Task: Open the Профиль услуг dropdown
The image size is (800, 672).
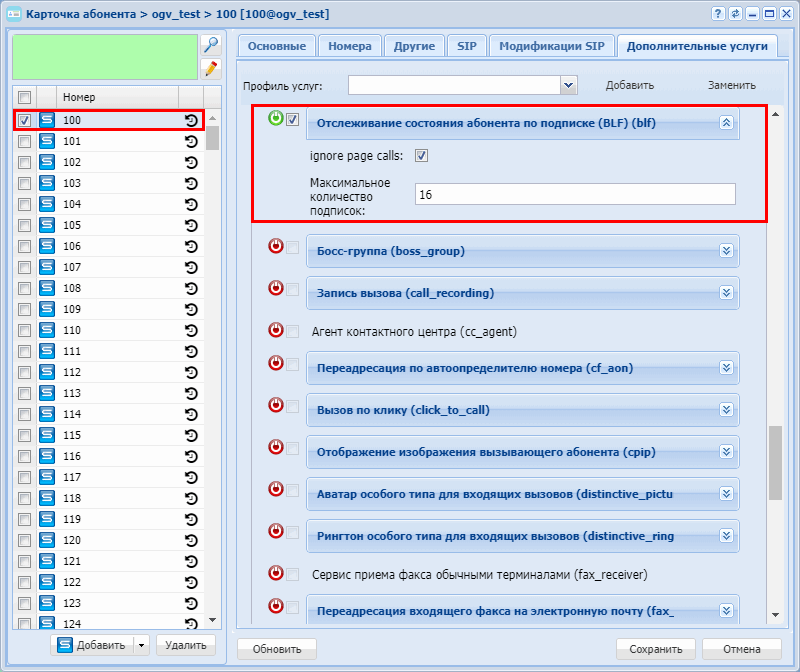Action: tap(569, 85)
